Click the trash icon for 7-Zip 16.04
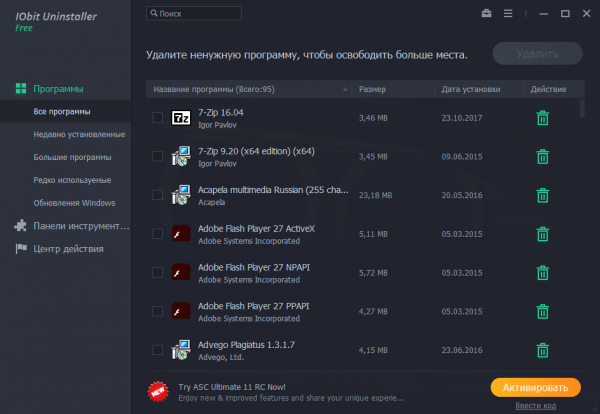 (x=543, y=118)
